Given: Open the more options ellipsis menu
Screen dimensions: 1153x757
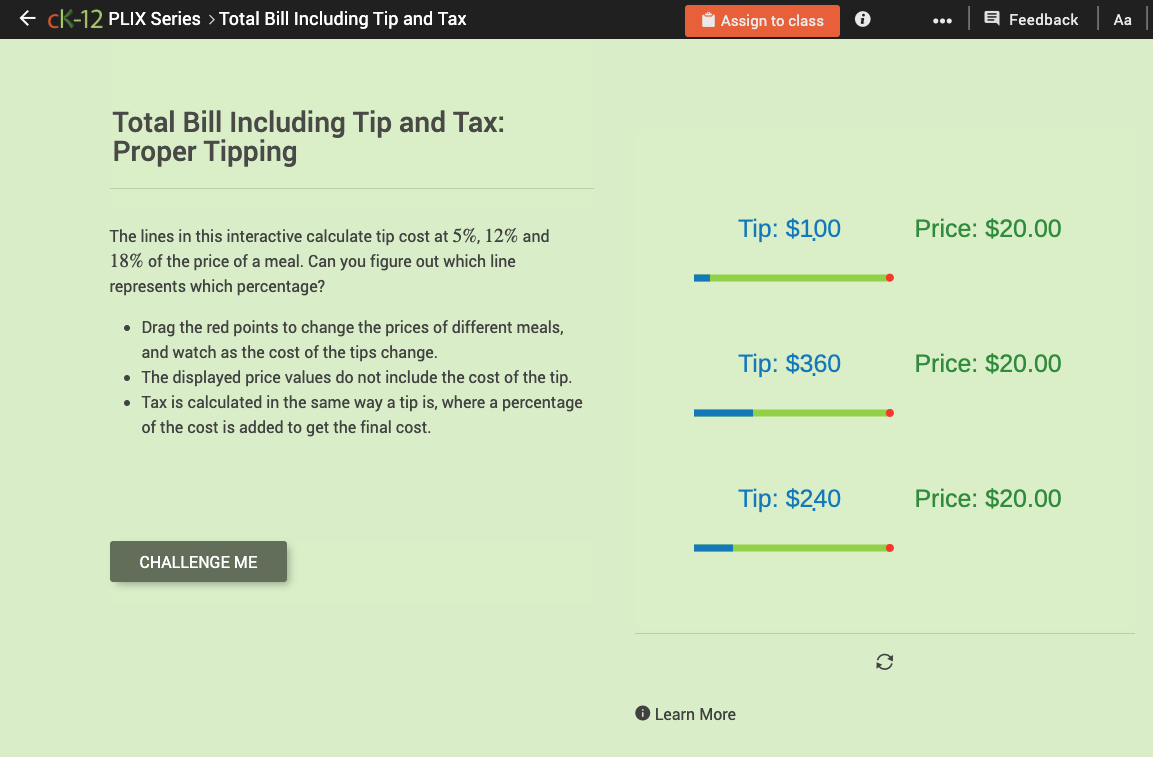Looking at the screenshot, I should point(941,18).
